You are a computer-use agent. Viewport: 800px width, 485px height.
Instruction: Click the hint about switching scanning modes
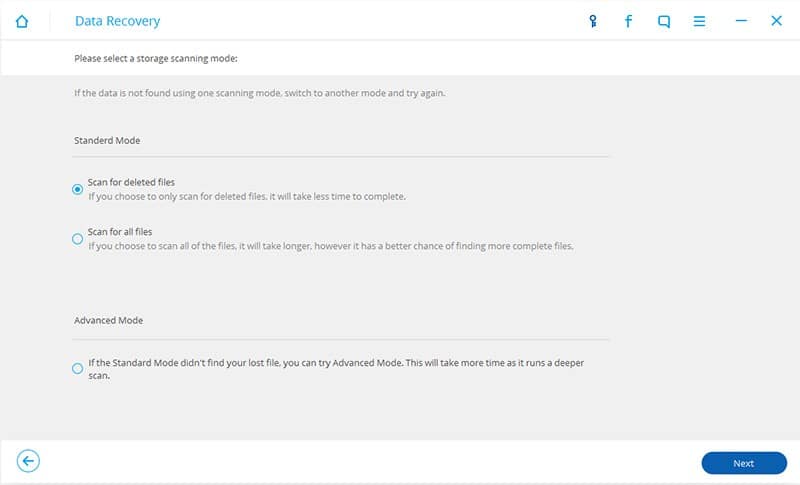(260, 93)
